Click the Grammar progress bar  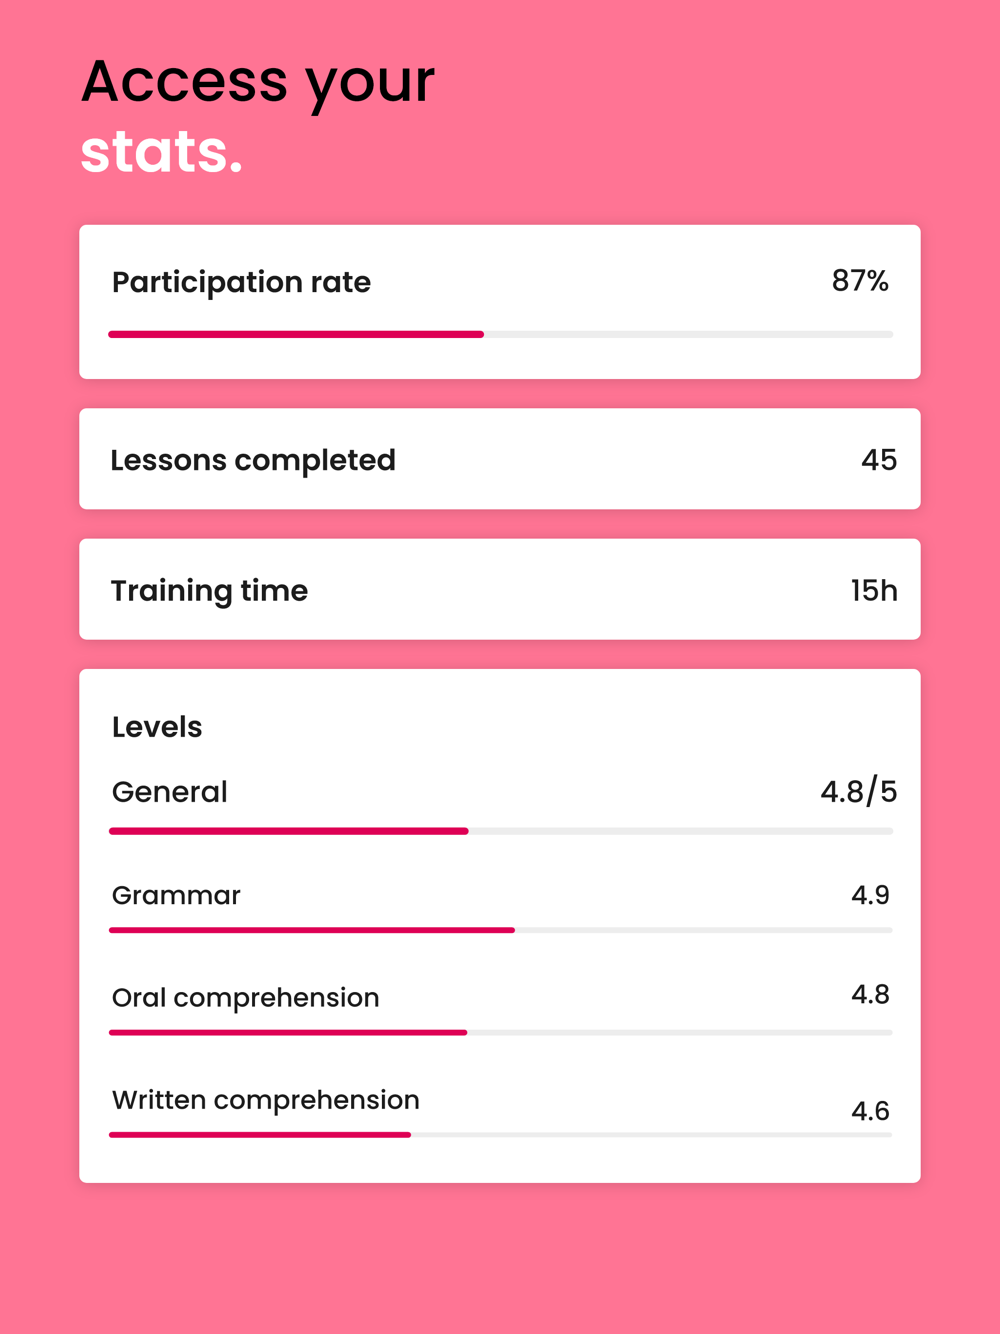point(500,930)
